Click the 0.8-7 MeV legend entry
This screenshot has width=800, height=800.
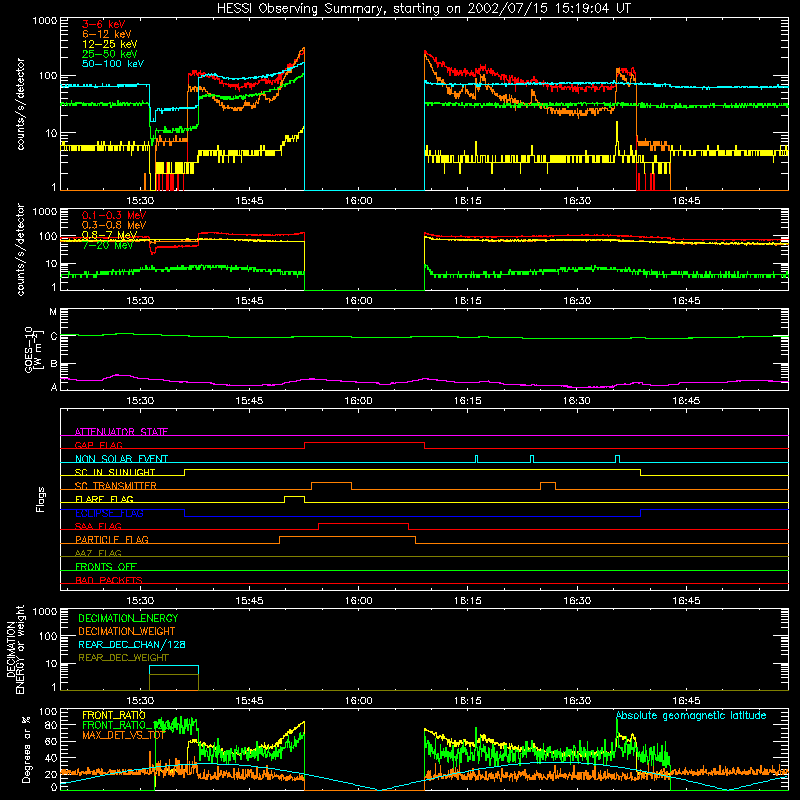click(x=109, y=235)
